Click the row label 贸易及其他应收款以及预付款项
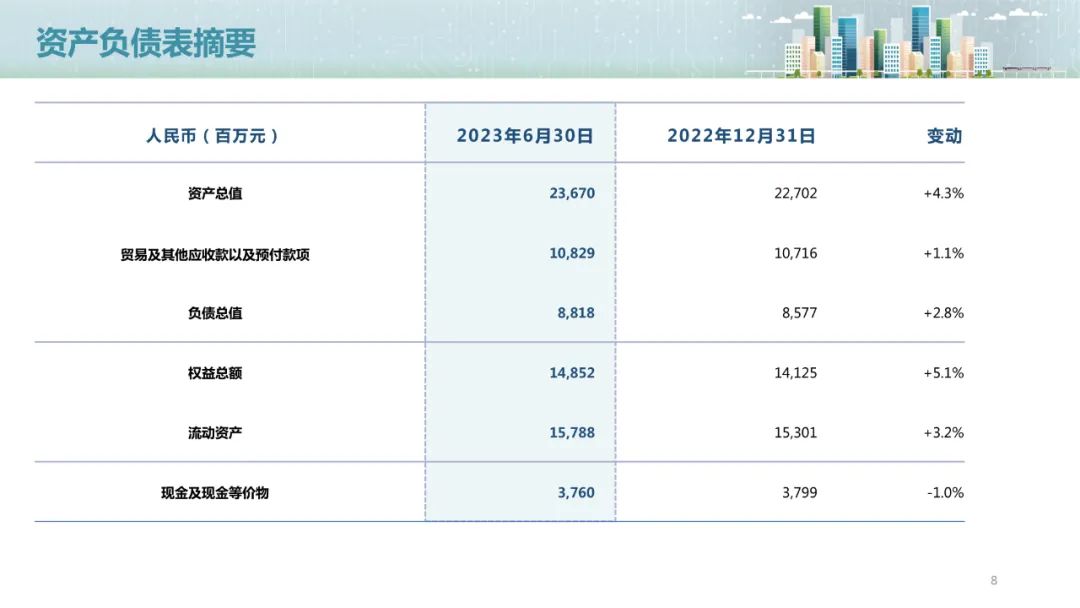Image resolution: width=1080 pixels, height=608 pixels. tap(215, 254)
